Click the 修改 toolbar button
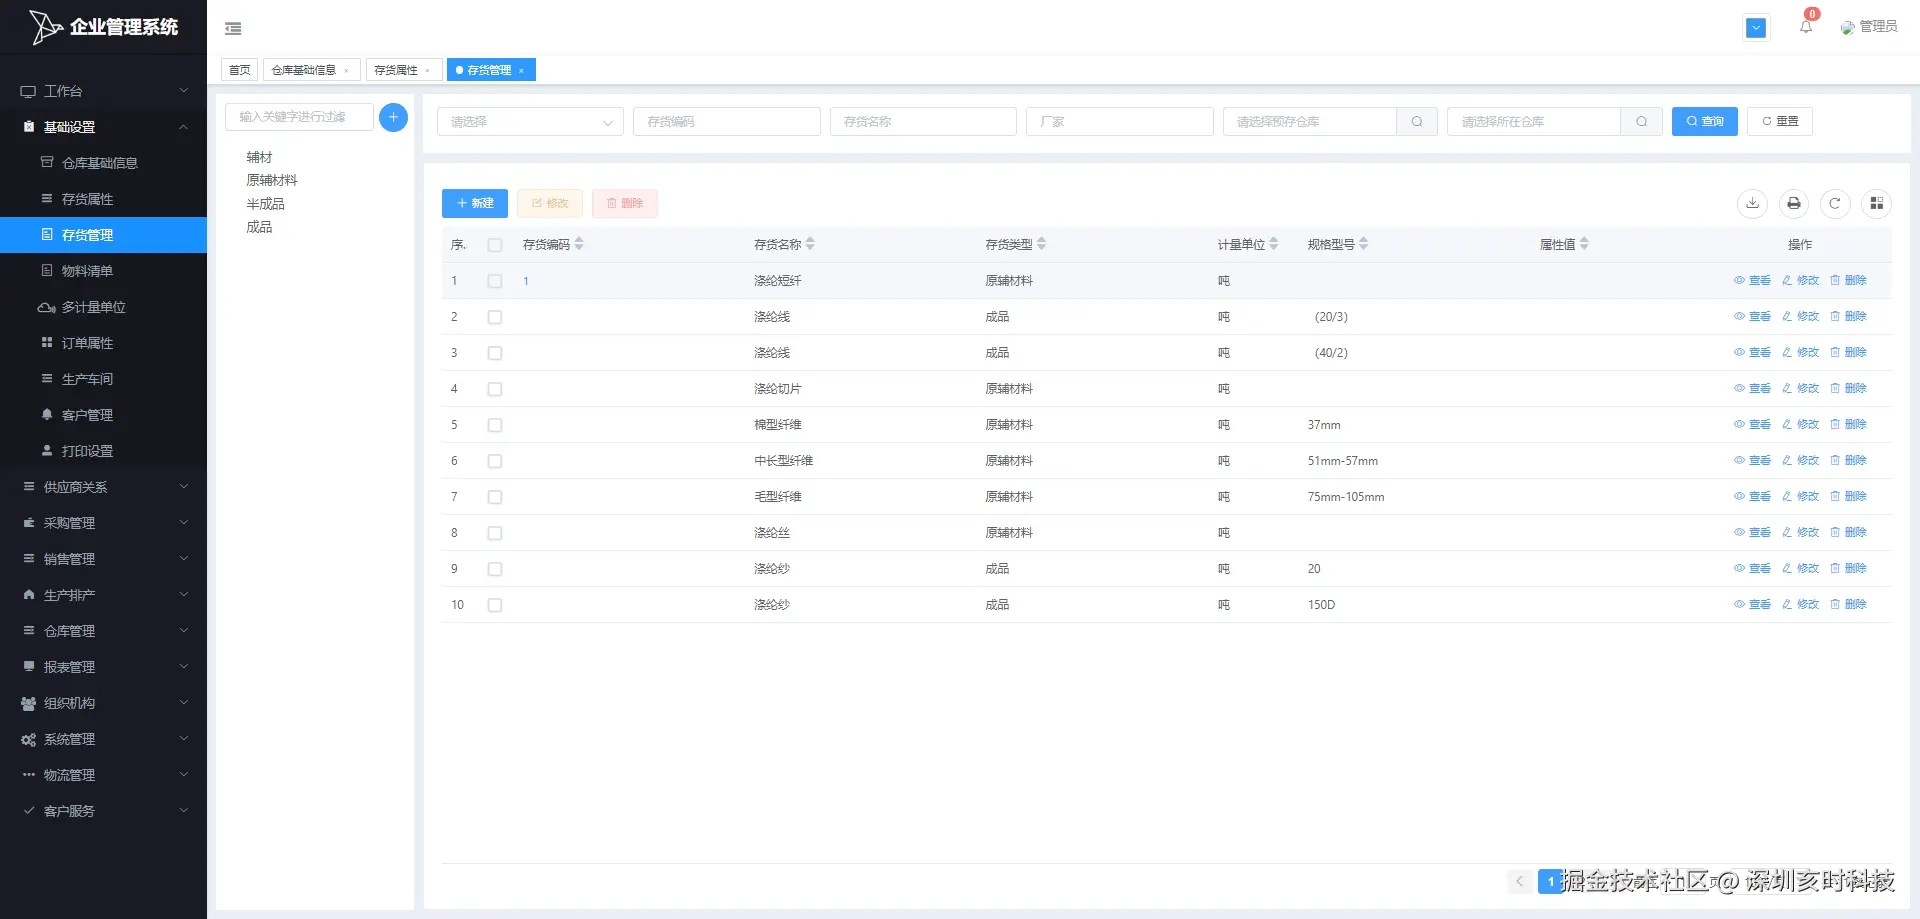 pos(550,203)
